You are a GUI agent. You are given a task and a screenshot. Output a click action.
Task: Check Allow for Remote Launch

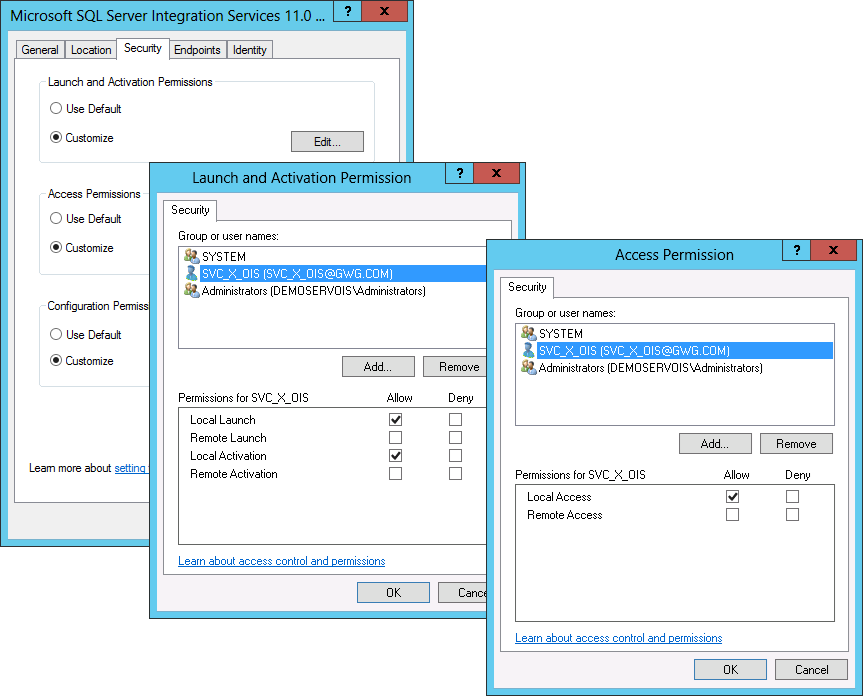395,437
